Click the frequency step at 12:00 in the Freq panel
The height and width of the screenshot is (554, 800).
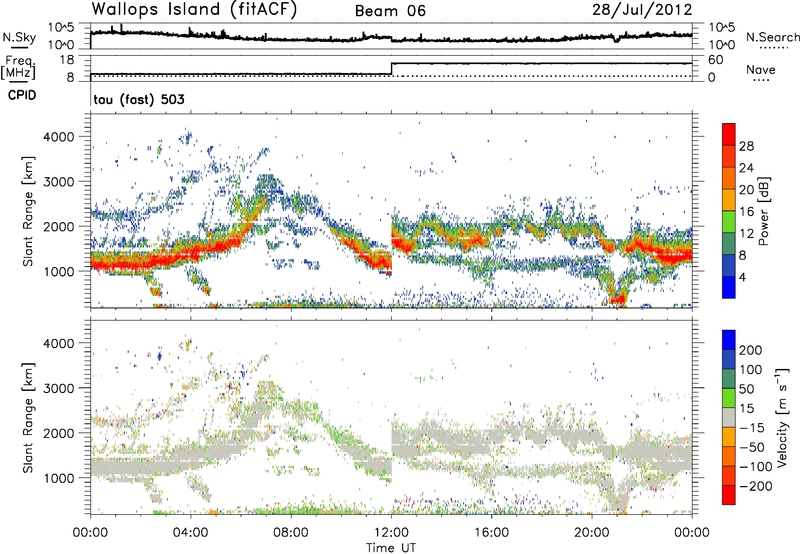391,68
